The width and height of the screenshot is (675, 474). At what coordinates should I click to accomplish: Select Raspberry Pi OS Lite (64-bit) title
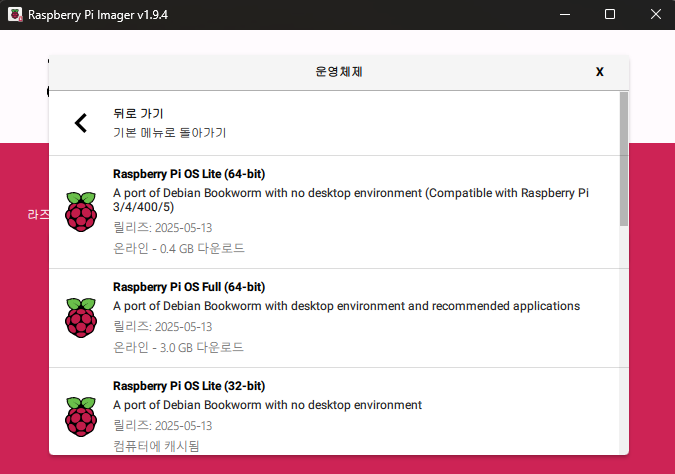[x=189, y=174]
